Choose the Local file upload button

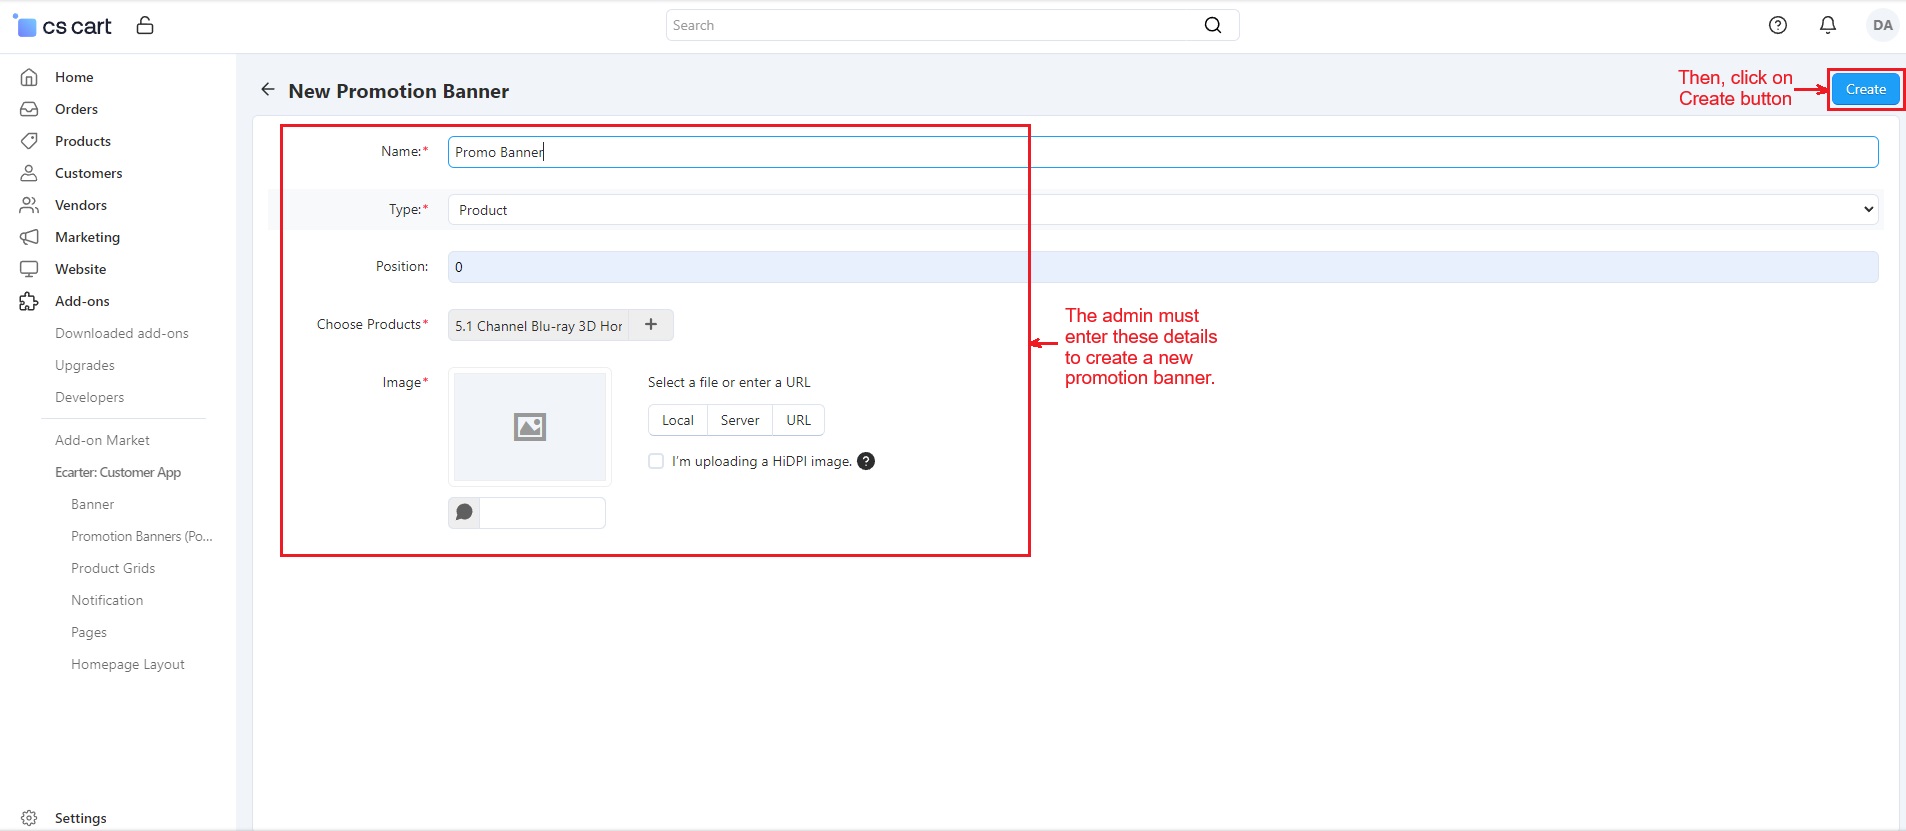[677, 421]
